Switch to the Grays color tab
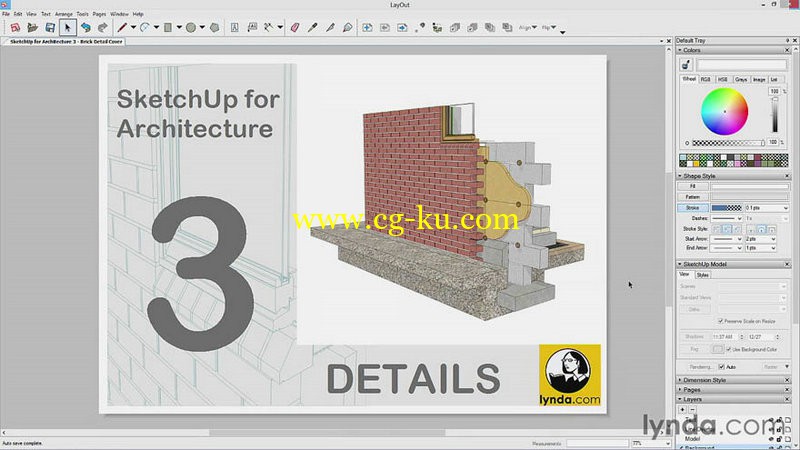 click(741, 80)
